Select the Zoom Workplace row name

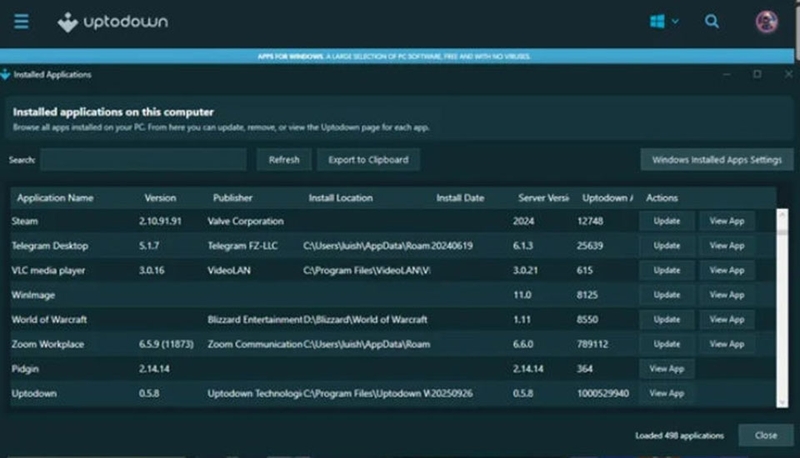point(48,344)
